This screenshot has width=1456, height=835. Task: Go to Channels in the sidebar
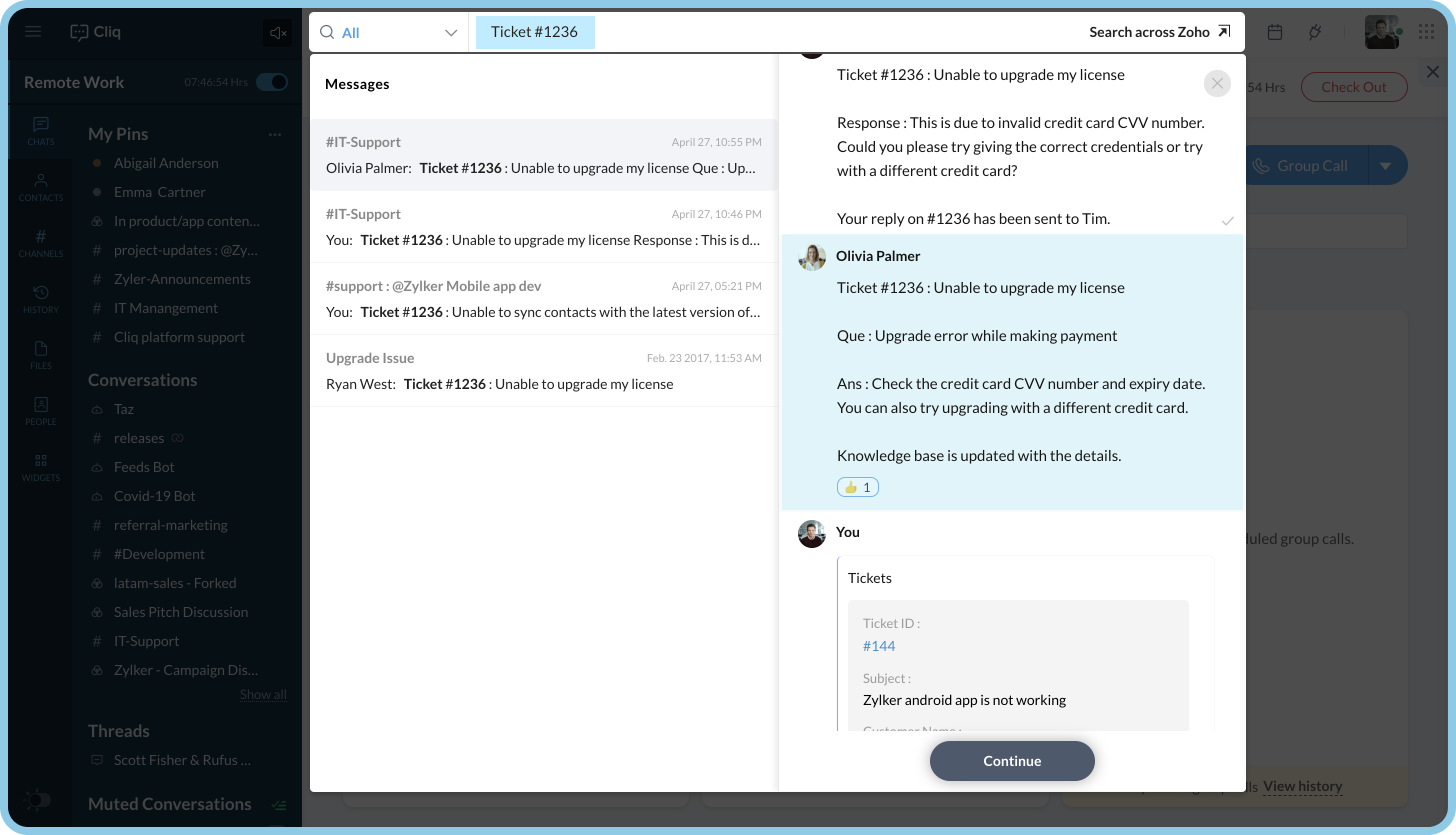(x=41, y=243)
